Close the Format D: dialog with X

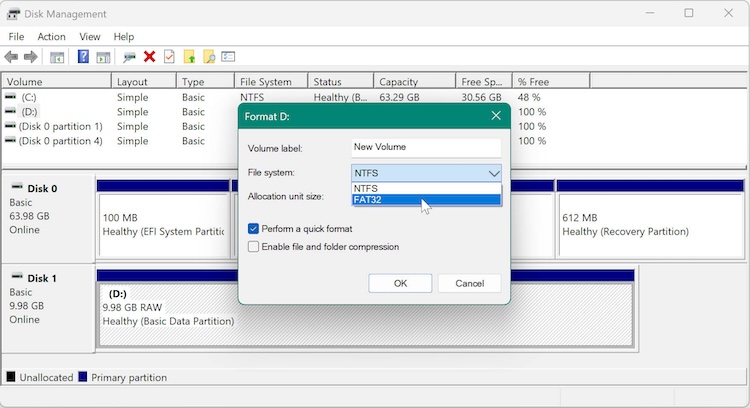496,116
